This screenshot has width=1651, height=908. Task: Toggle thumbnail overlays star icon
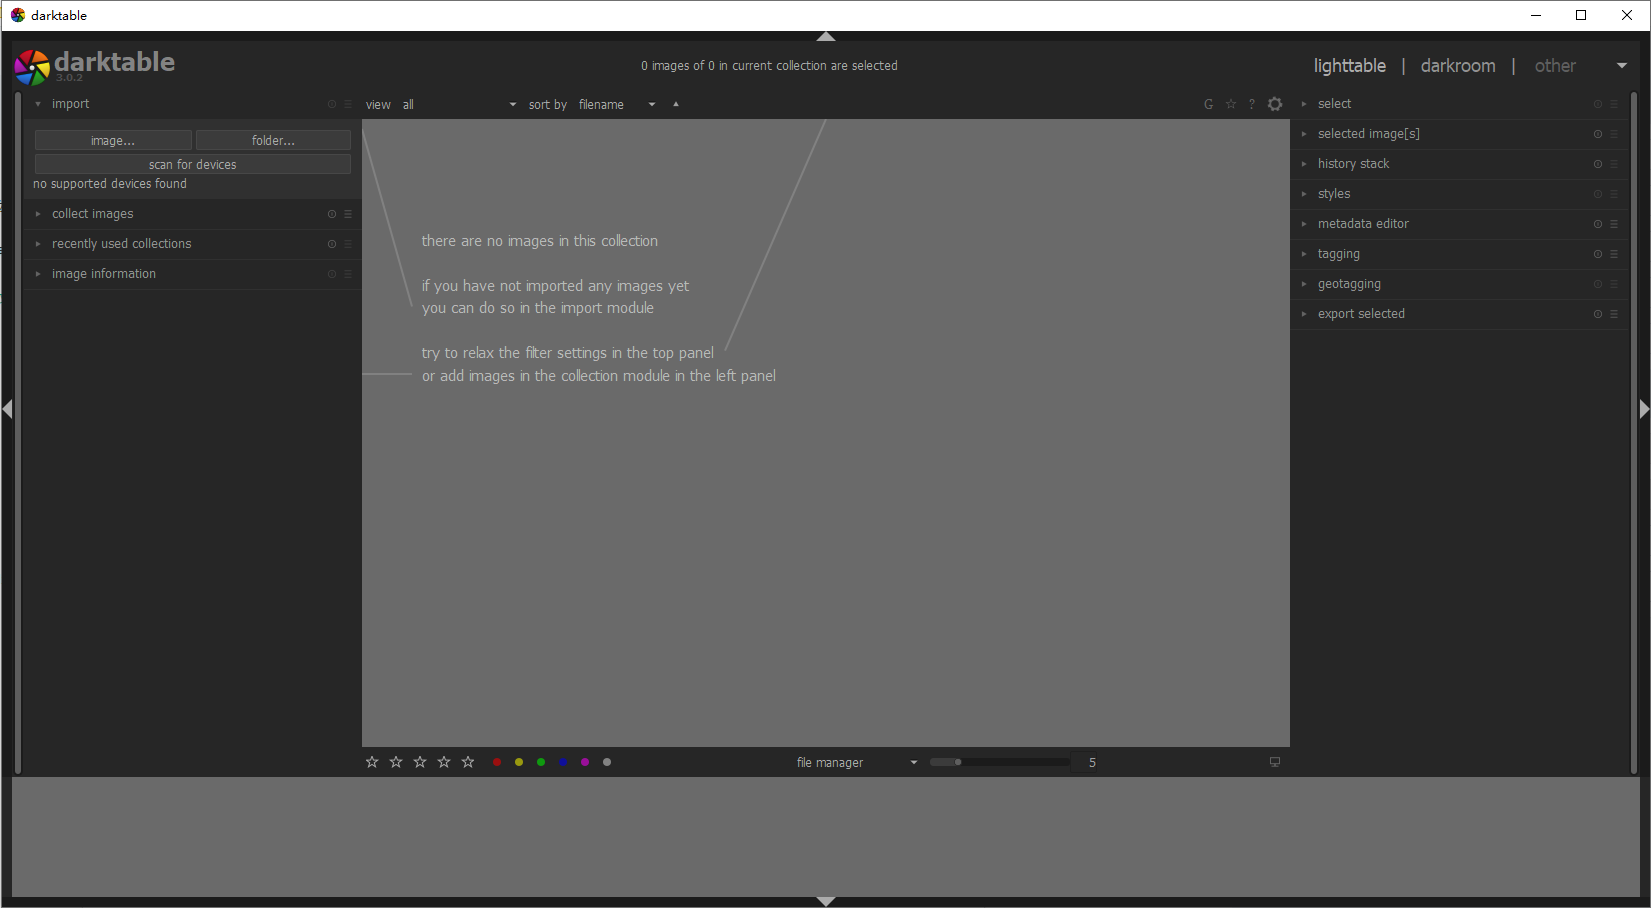pyautogui.click(x=1231, y=104)
